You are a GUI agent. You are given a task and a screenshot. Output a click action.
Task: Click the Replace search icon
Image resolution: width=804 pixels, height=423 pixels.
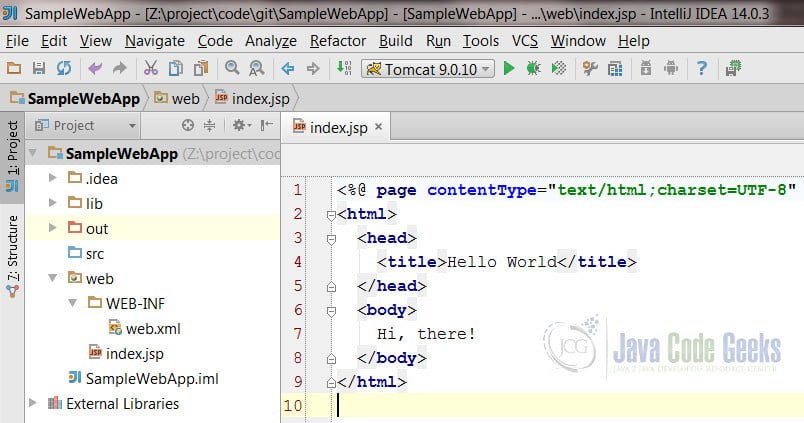[x=256, y=68]
